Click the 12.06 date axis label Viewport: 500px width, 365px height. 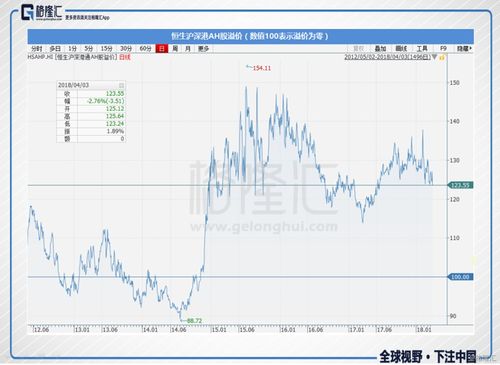pyautogui.click(x=41, y=330)
